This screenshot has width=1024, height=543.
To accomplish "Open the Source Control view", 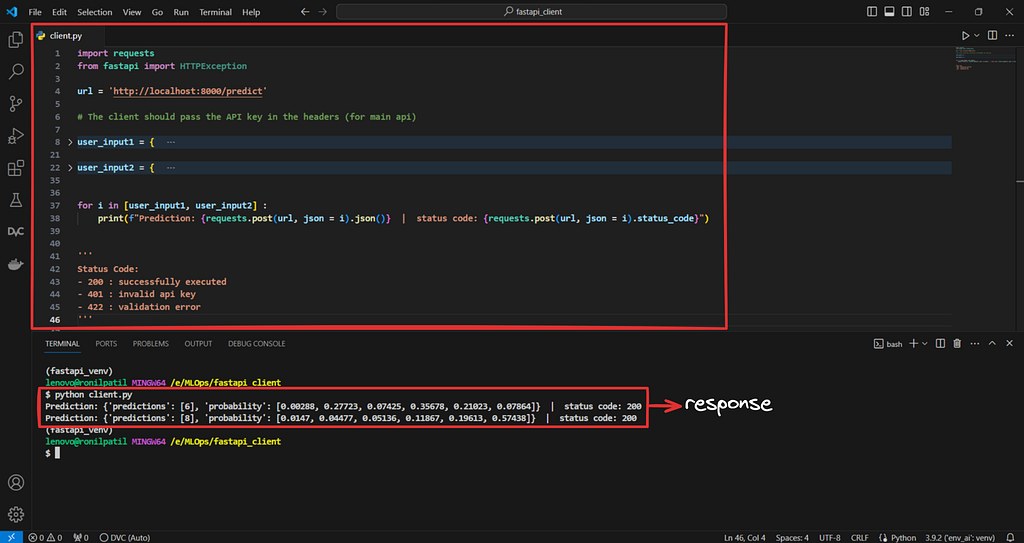I will click(16, 103).
